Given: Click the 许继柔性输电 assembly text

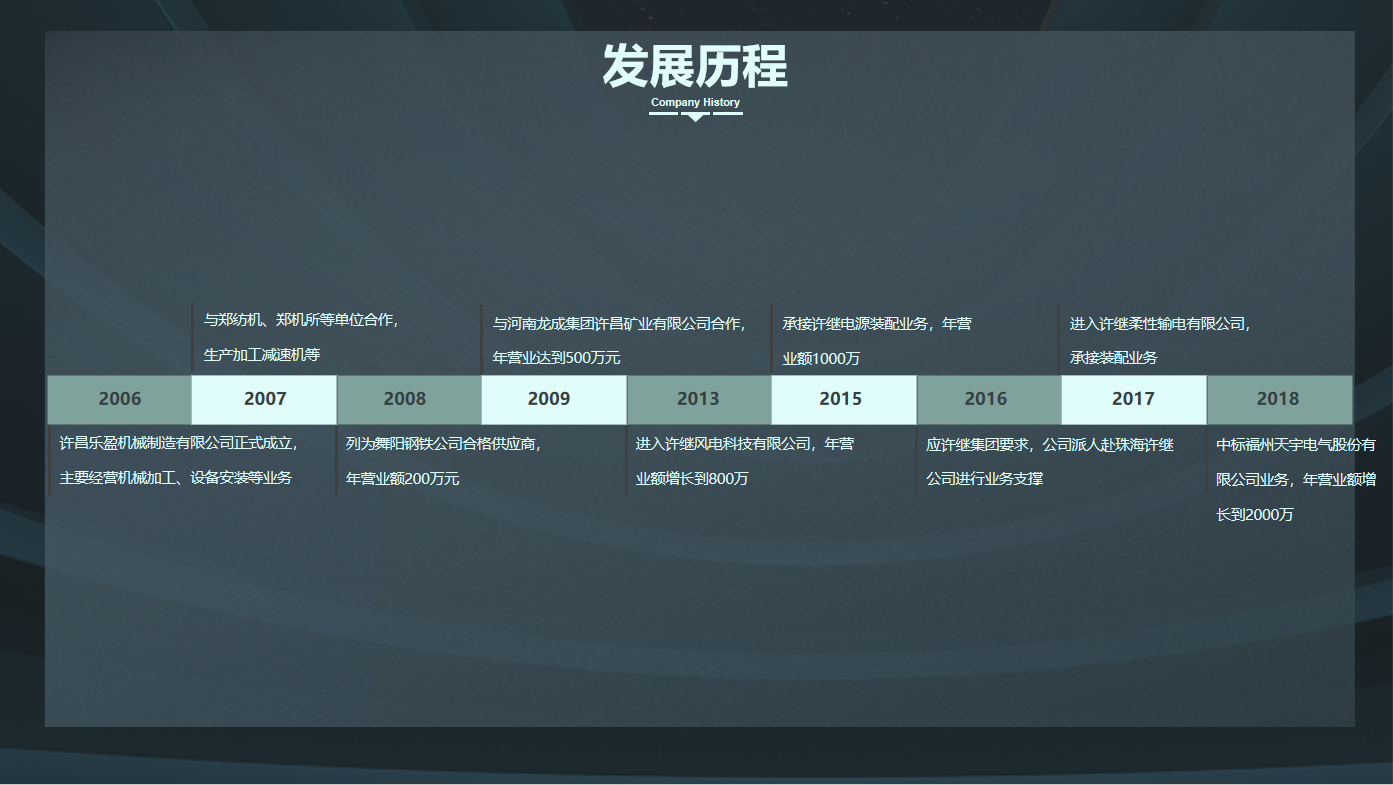Looking at the screenshot, I should pos(1160,340).
